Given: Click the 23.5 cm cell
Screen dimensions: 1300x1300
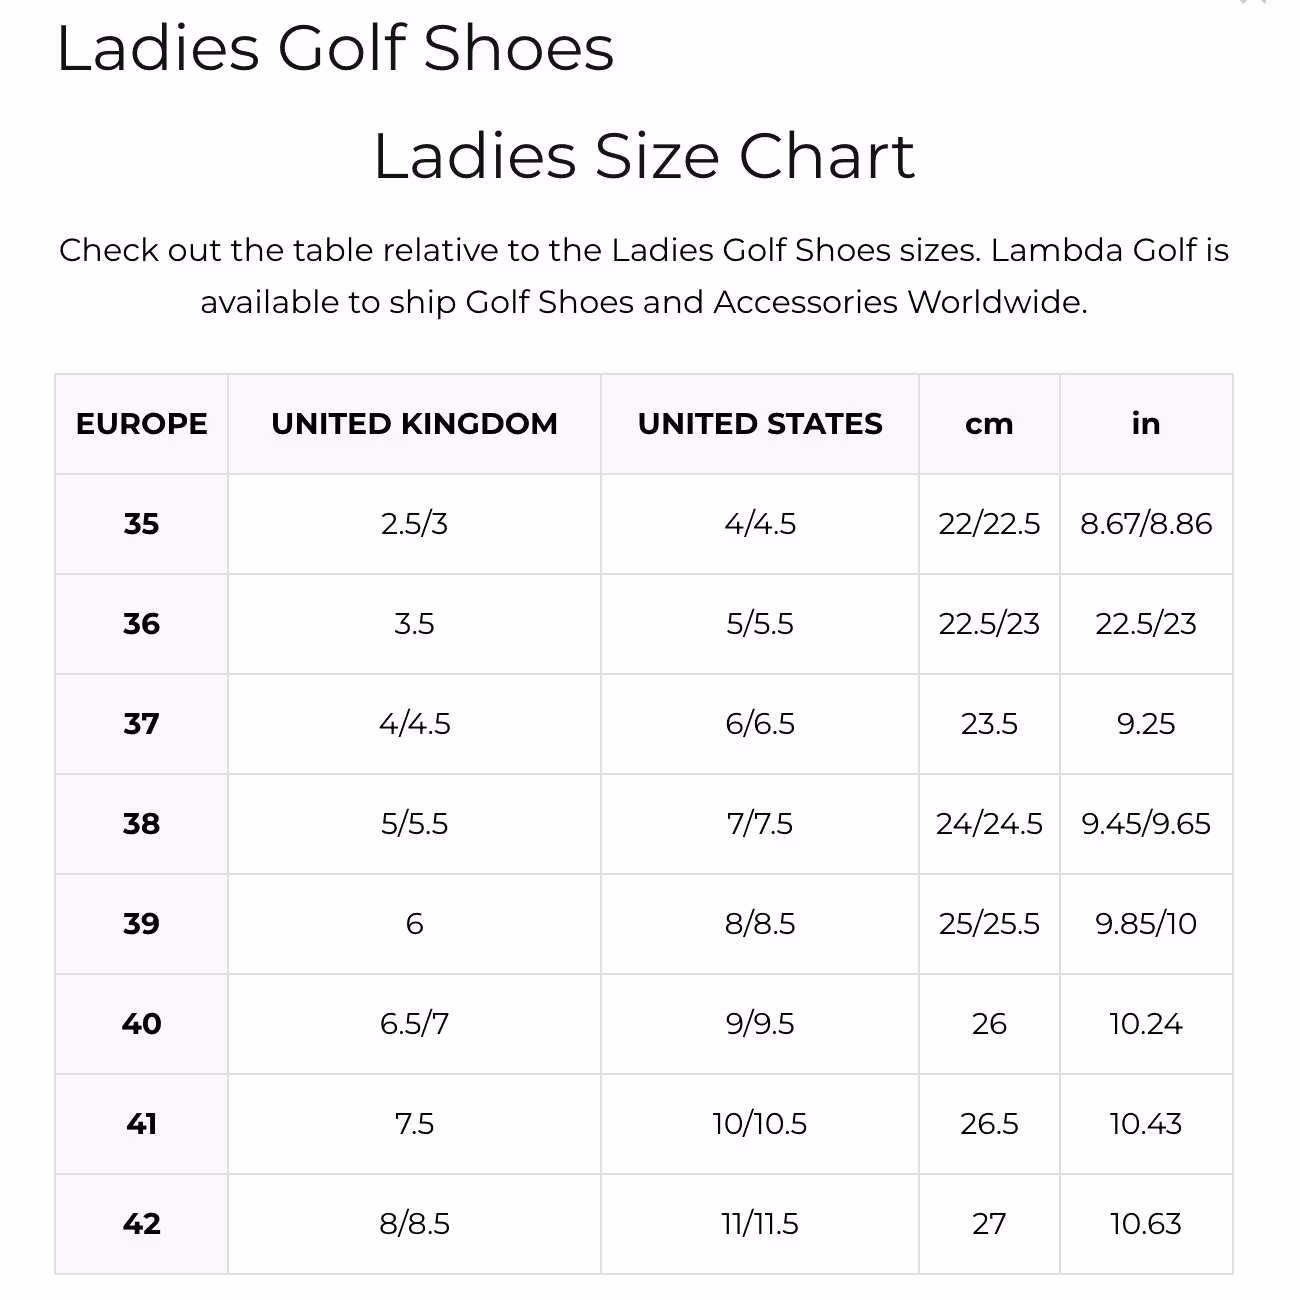Looking at the screenshot, I should pos(989,724).
